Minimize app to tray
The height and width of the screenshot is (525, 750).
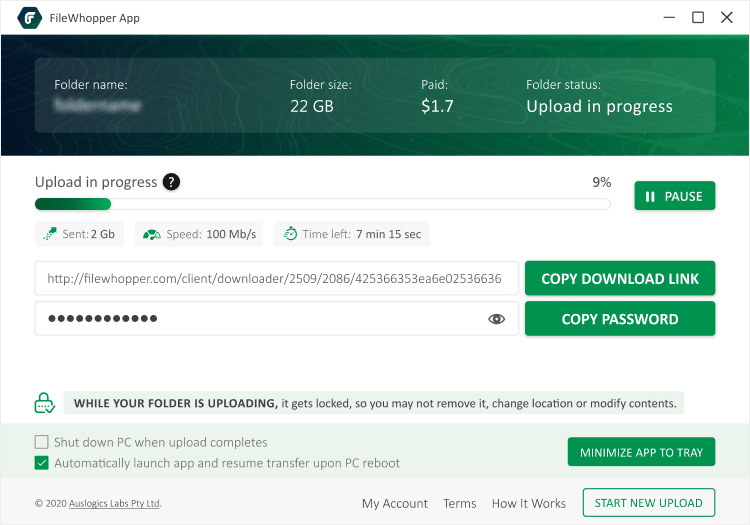tap(641, 452)
